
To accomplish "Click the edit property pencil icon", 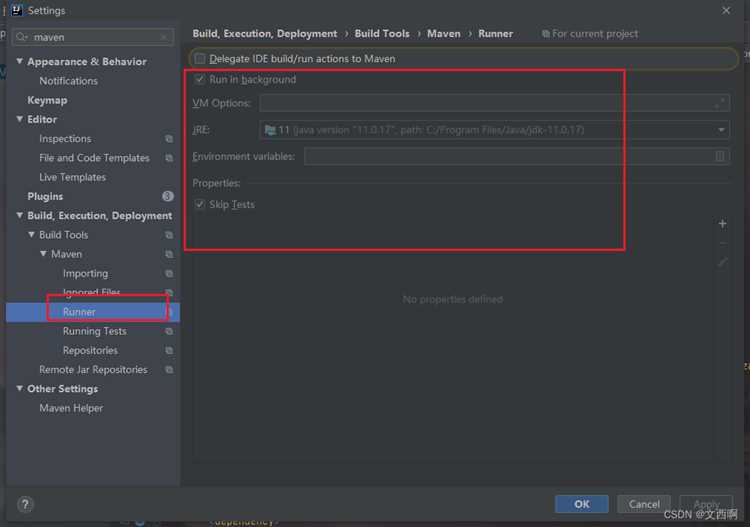I will pyautogui.click(x=722, y=262).
